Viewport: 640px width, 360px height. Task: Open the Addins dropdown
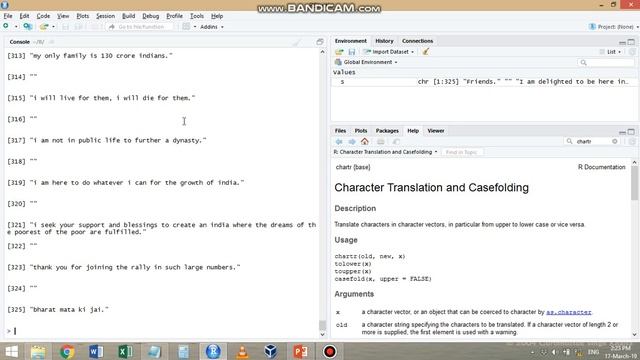click(x=212, y=27)
